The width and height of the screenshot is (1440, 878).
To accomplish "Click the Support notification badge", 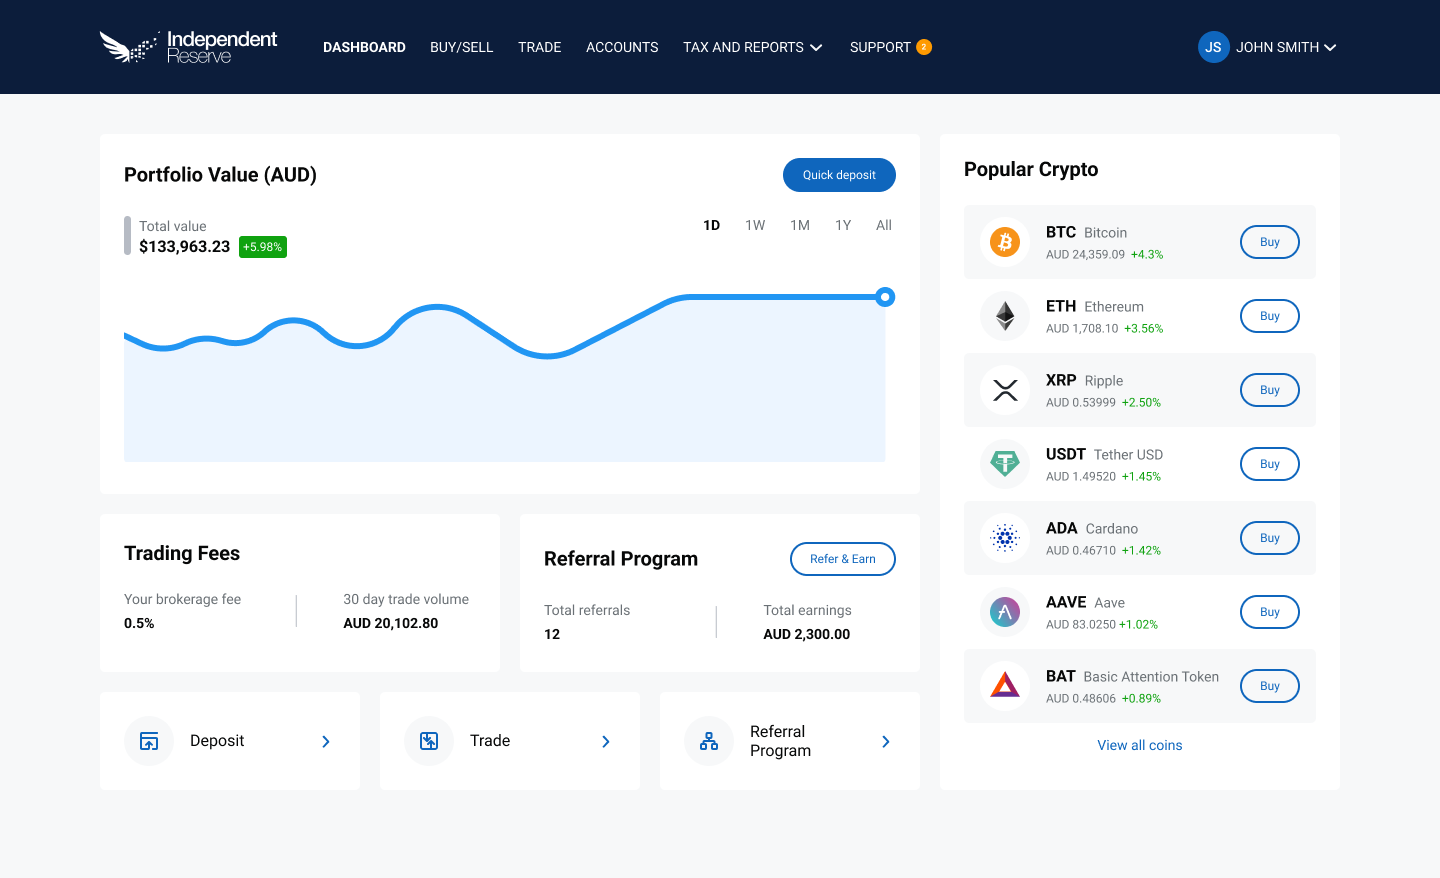I will [x=924, y=47].
